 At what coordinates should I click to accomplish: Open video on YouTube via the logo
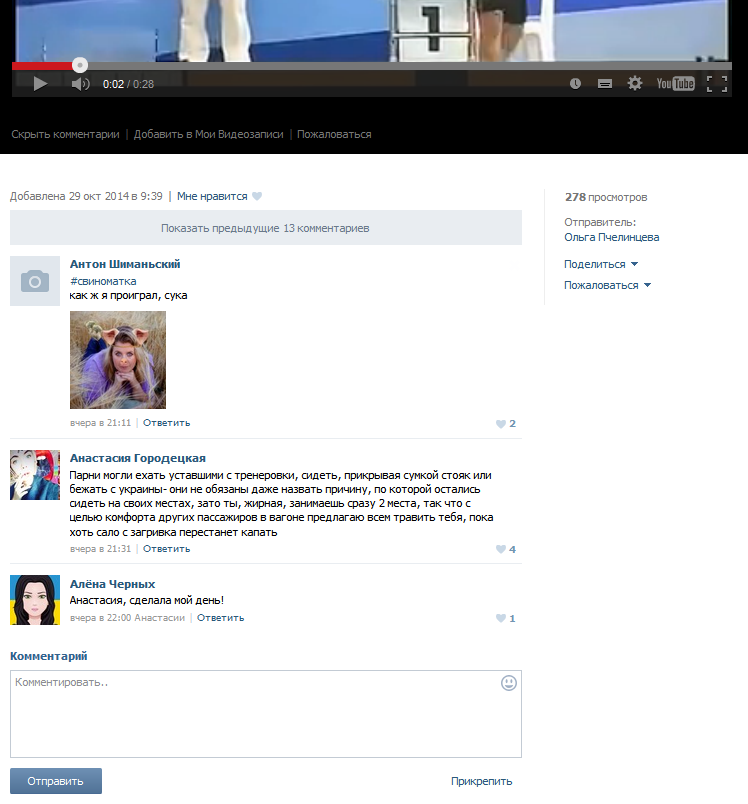coord(676,84)
